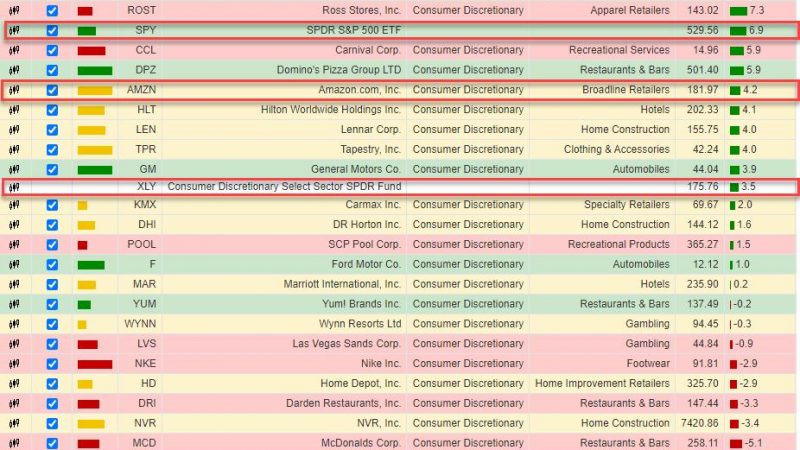Open the chart icon for NKE row
The height and width of the screenshot is (450, 800).
pos(14,364)
